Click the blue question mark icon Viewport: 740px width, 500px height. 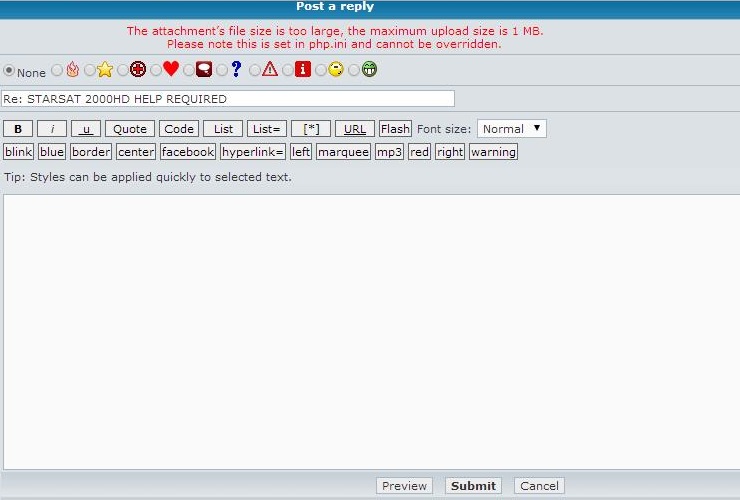tap(236, 70)
